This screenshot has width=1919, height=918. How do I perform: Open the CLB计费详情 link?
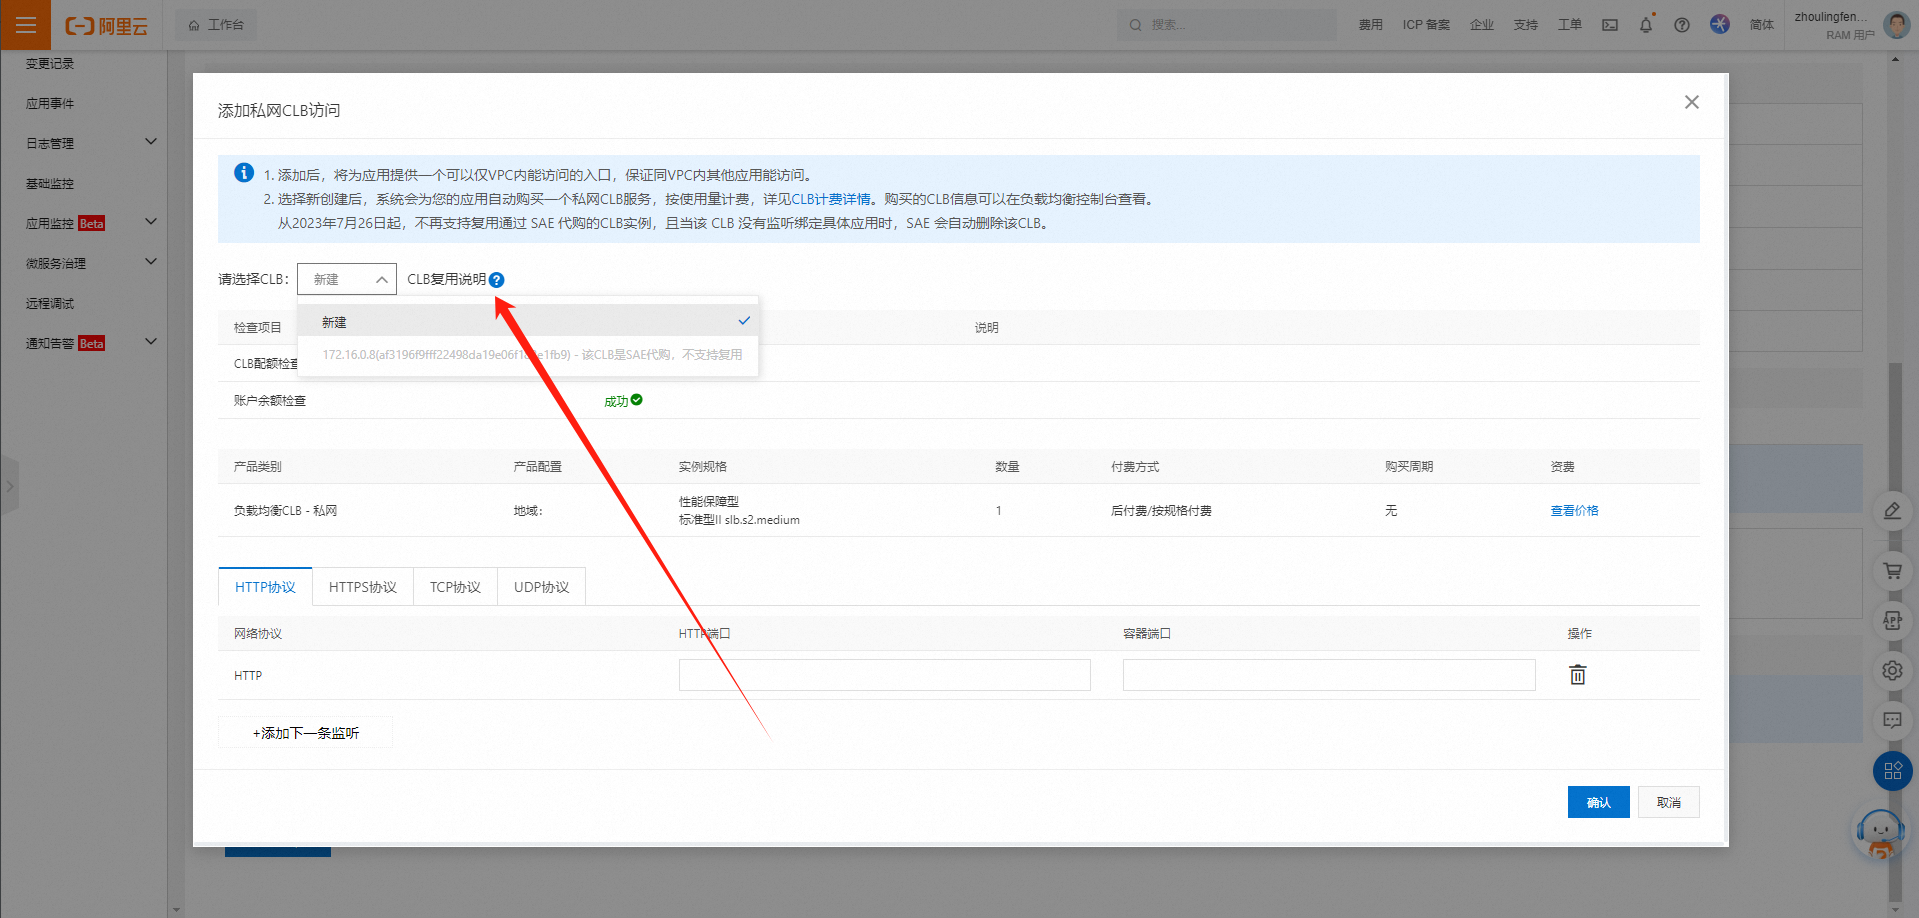pyautogui.click(x=832, y=199)
